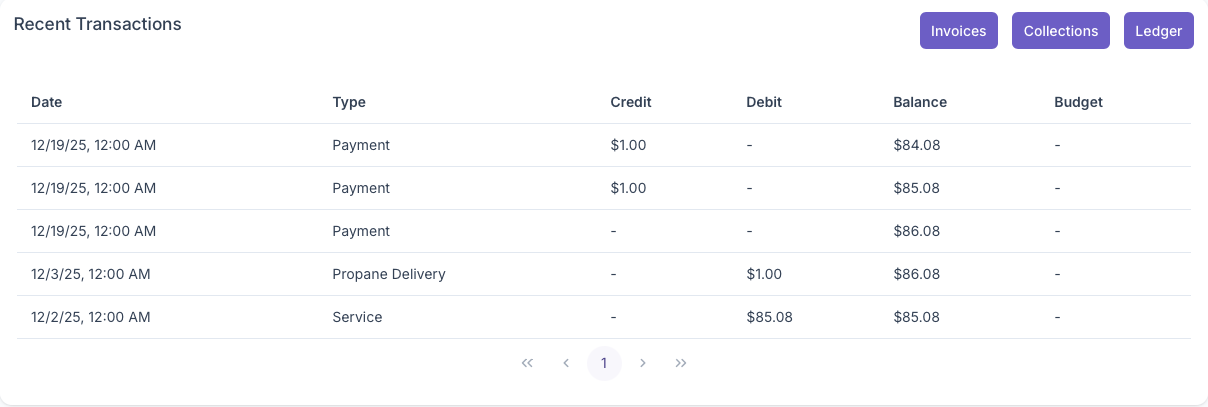Click the Balance column header
Image resolution: width=1208 pixels, height=407 pixels.
920,102
